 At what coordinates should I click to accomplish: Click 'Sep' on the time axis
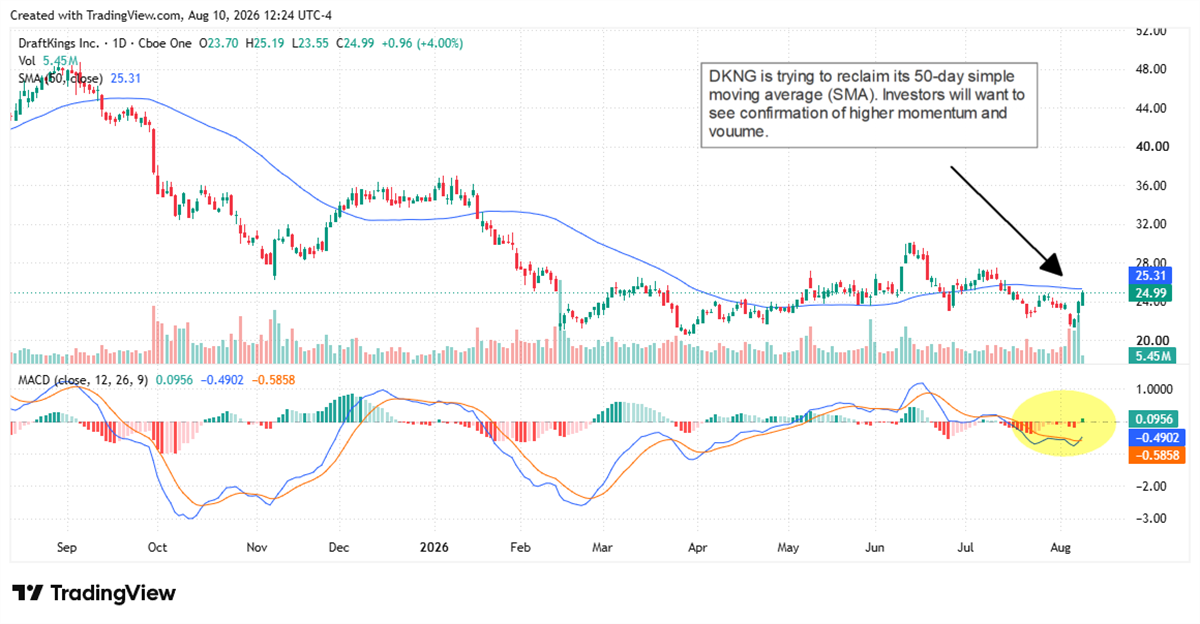[x=66, y=548]
